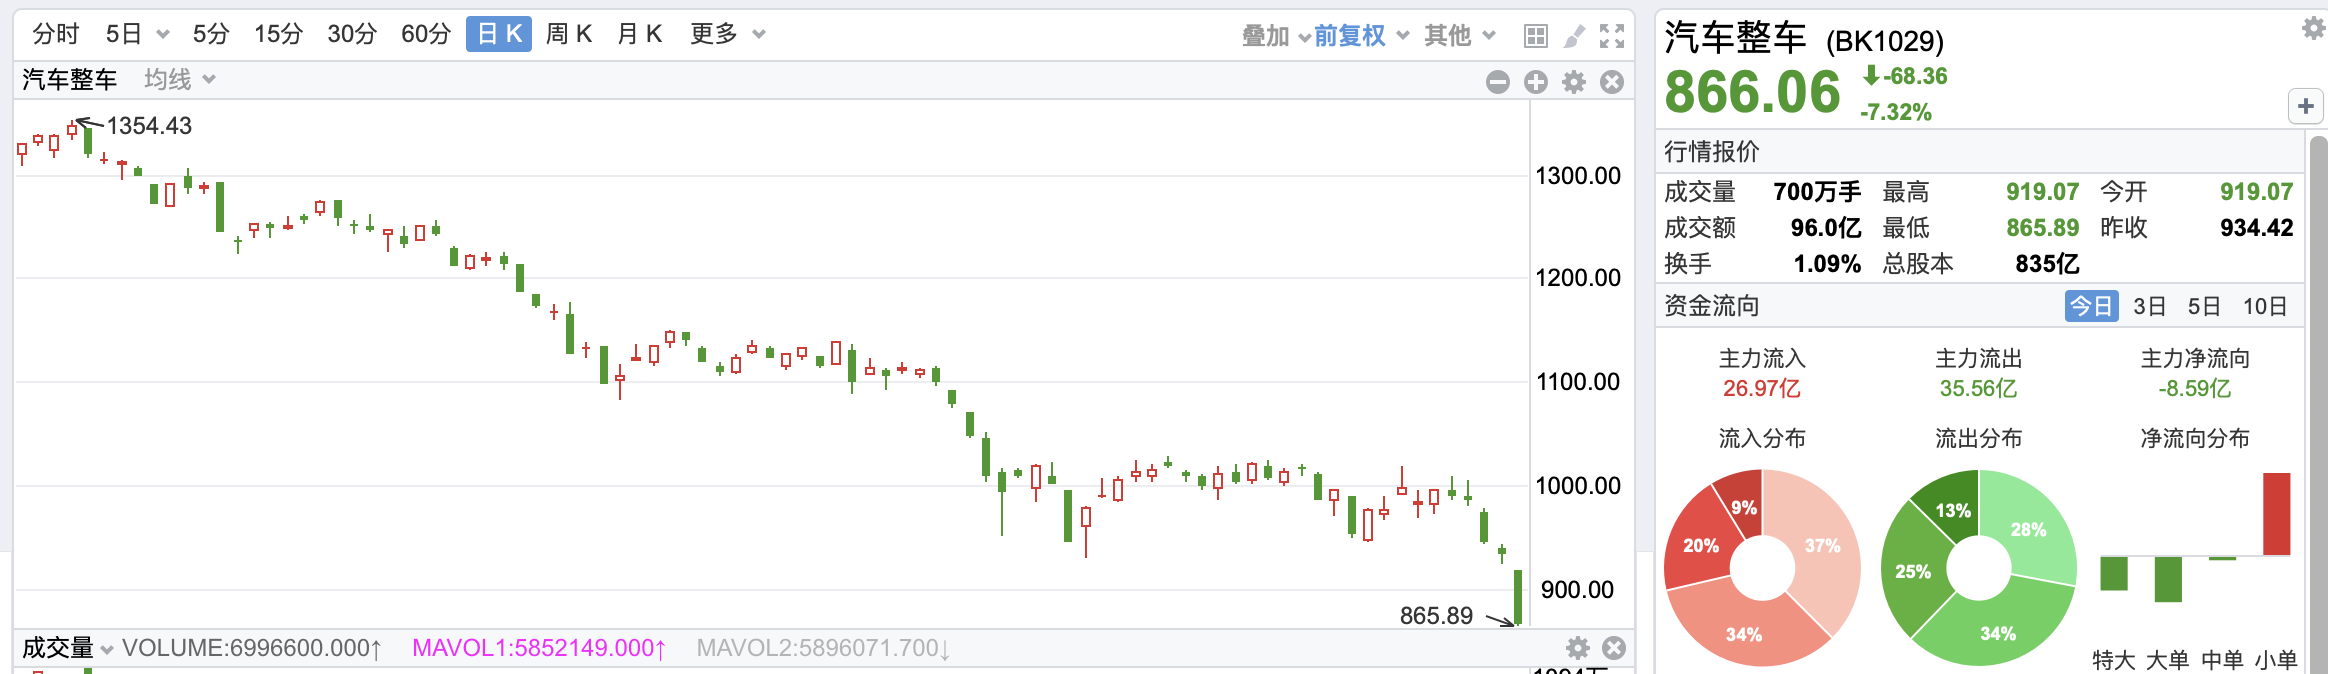The height and width of the screenshot is (674, 2328).
Task: Click the 1354.43 high price label
Action: 149,126
